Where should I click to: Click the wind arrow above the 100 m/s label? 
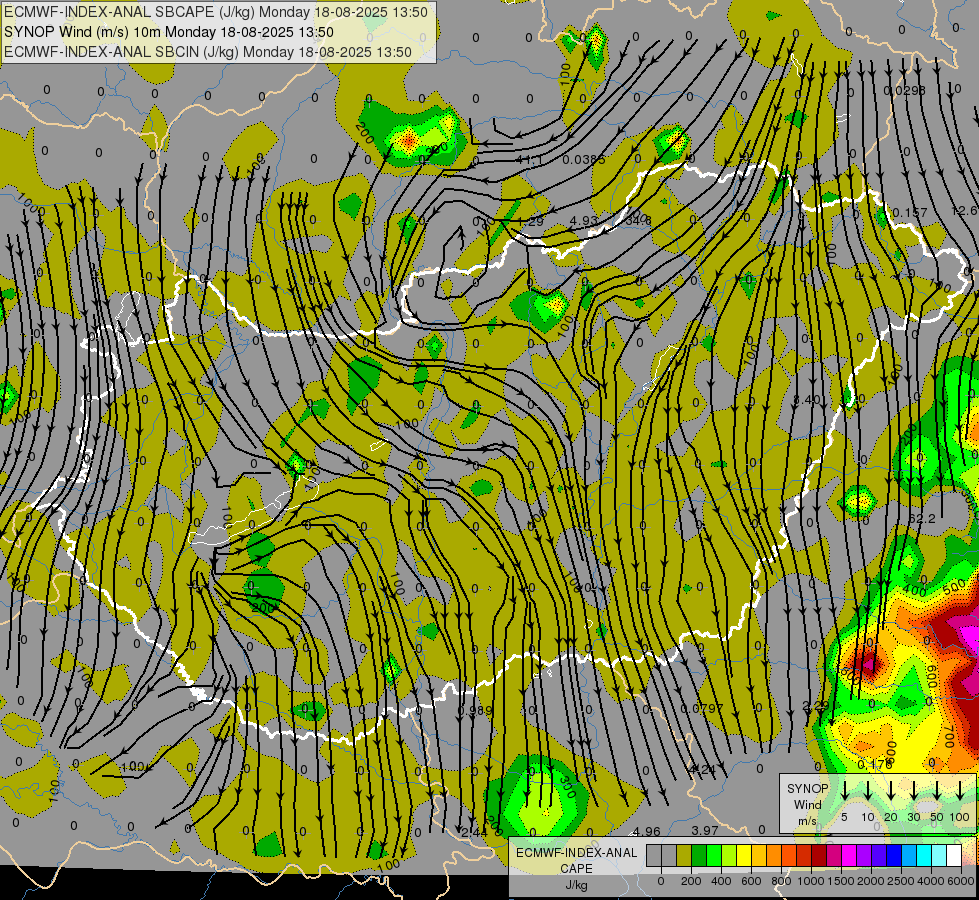[960, 789]
